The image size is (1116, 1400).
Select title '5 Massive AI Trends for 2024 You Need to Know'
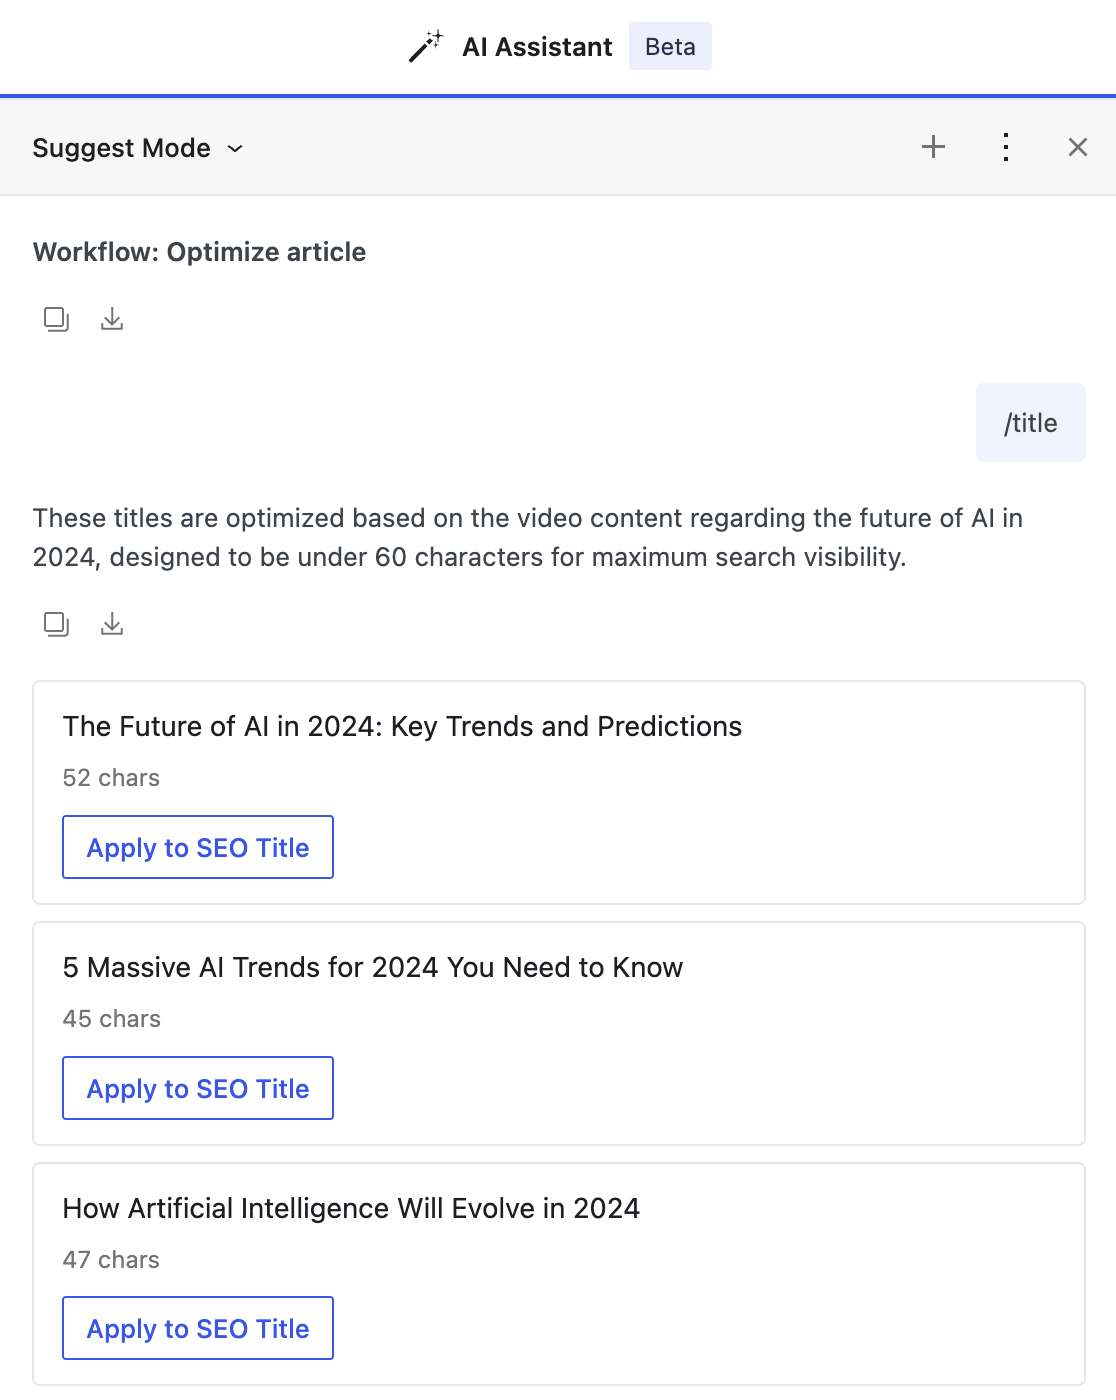click(373, 967)
